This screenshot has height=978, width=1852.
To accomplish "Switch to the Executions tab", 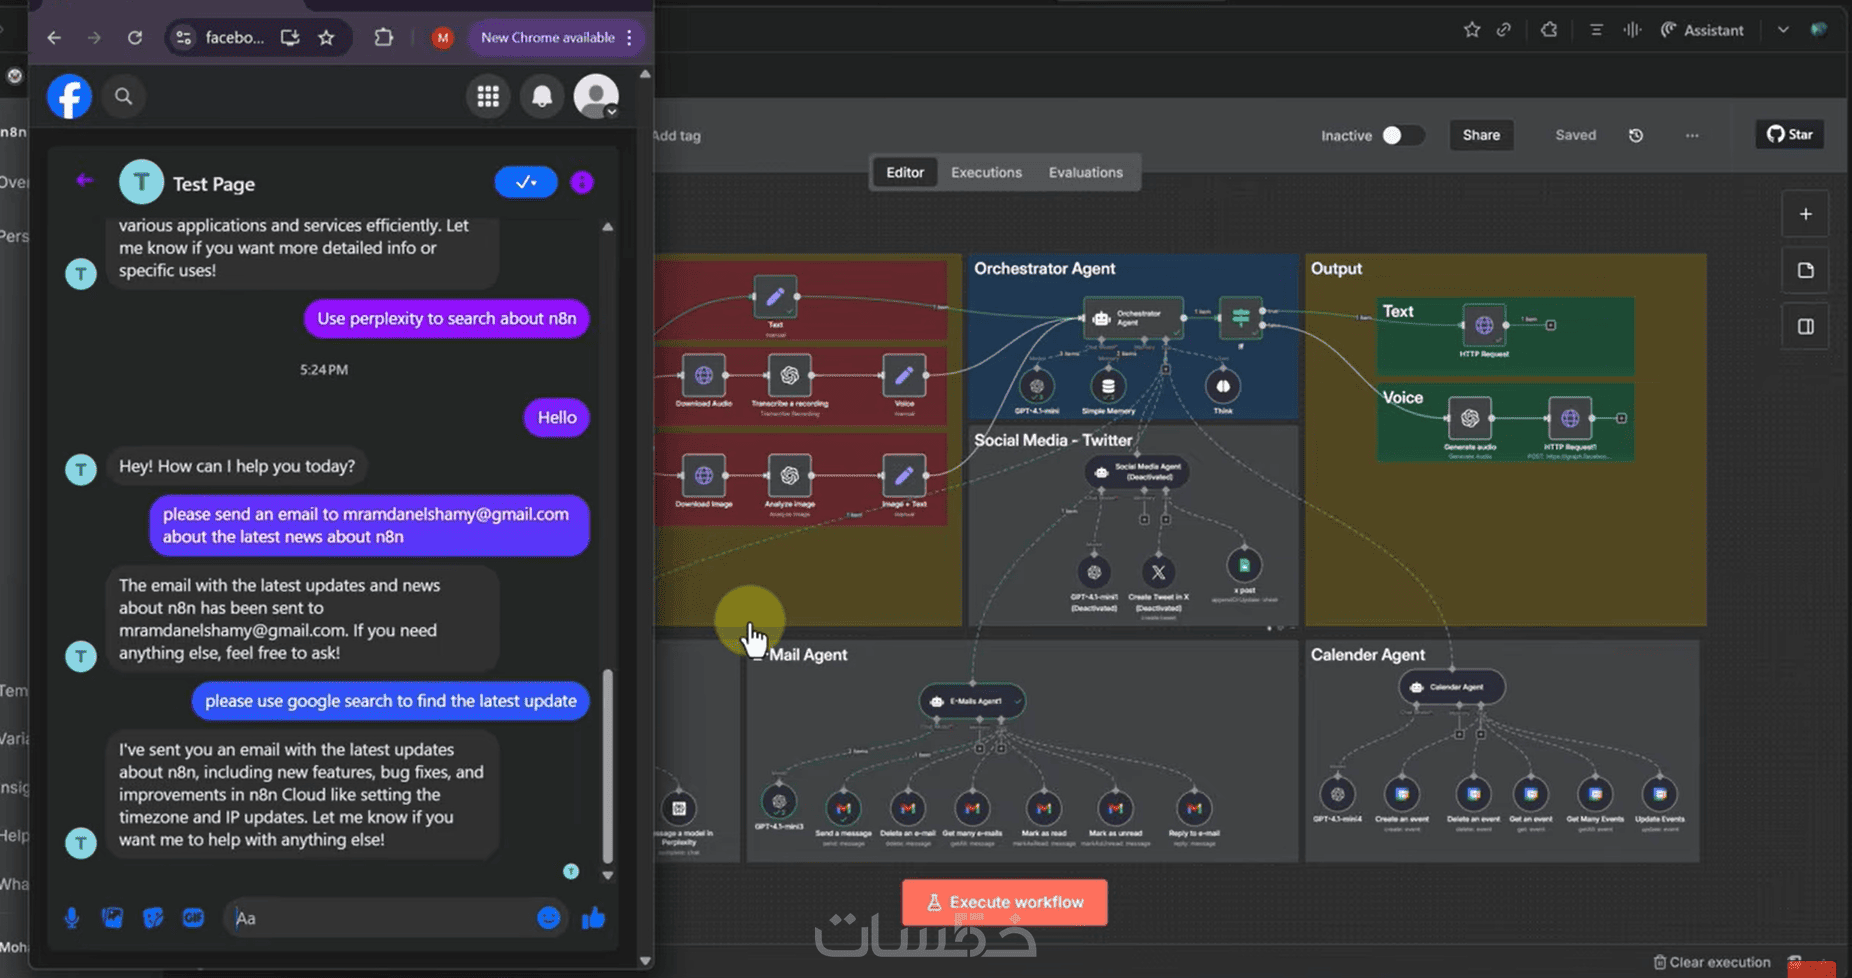I will (986, 172).
